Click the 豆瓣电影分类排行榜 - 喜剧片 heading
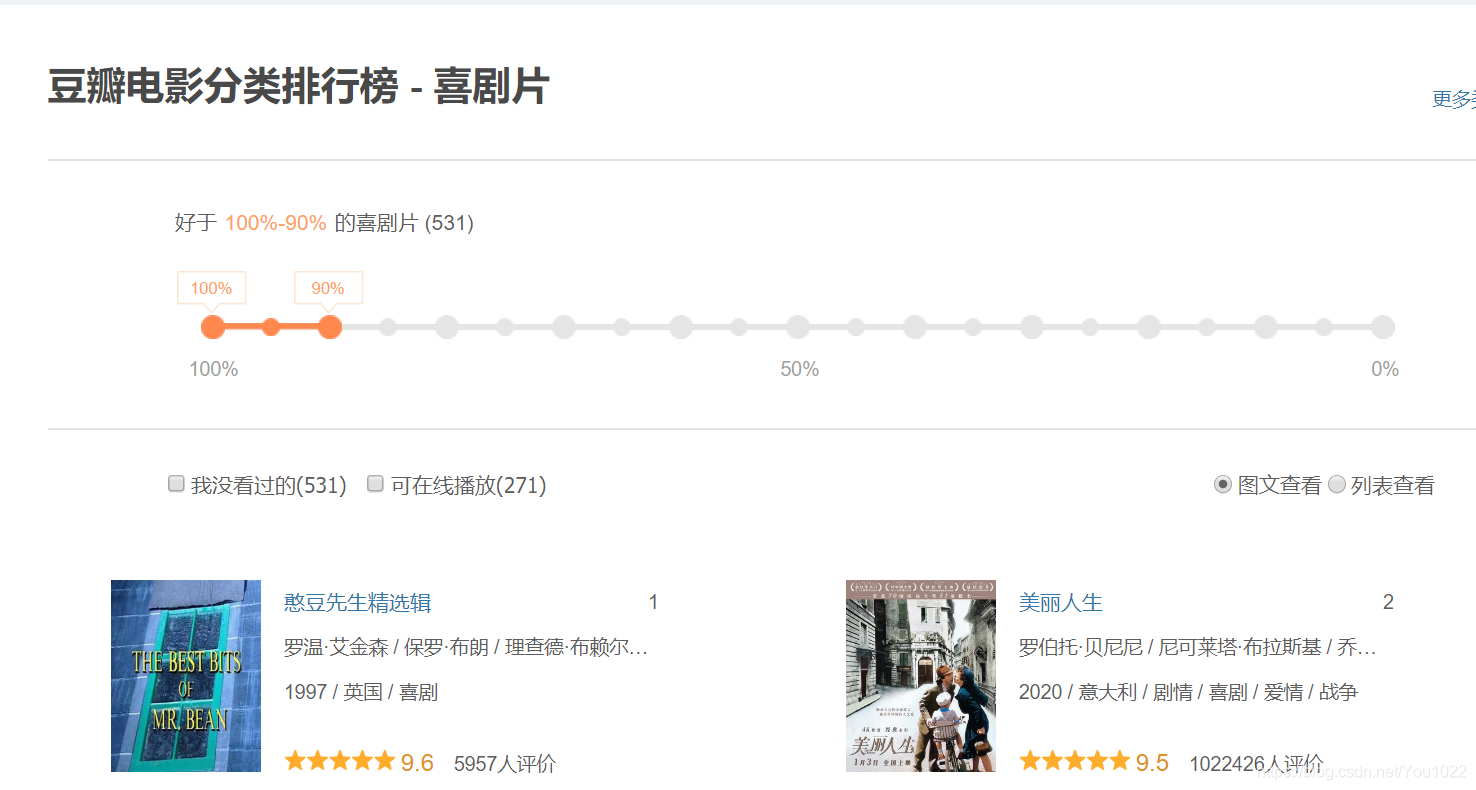1476x790 pixels. click(298, 87)
